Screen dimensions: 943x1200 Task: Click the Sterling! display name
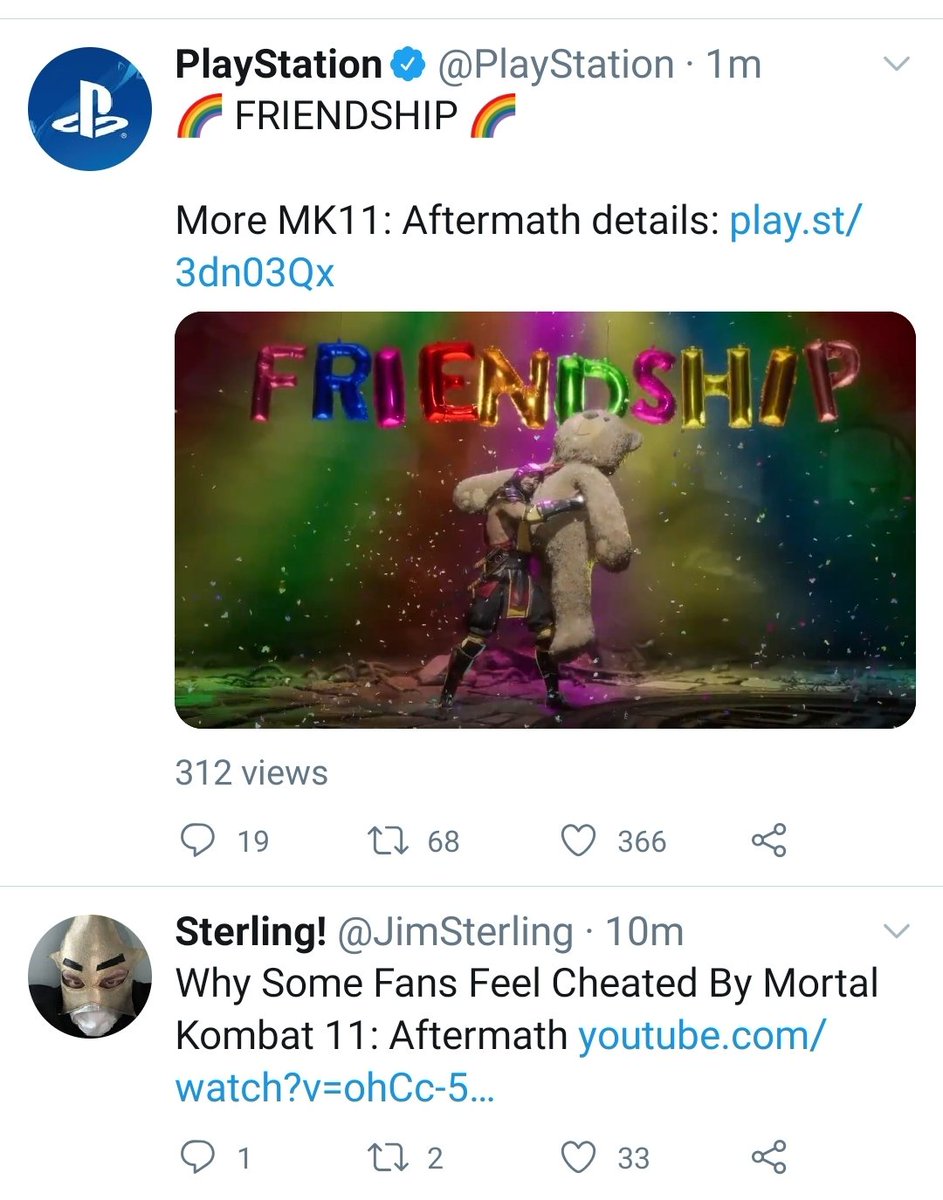pyautogui.click(x=251, y=933)
